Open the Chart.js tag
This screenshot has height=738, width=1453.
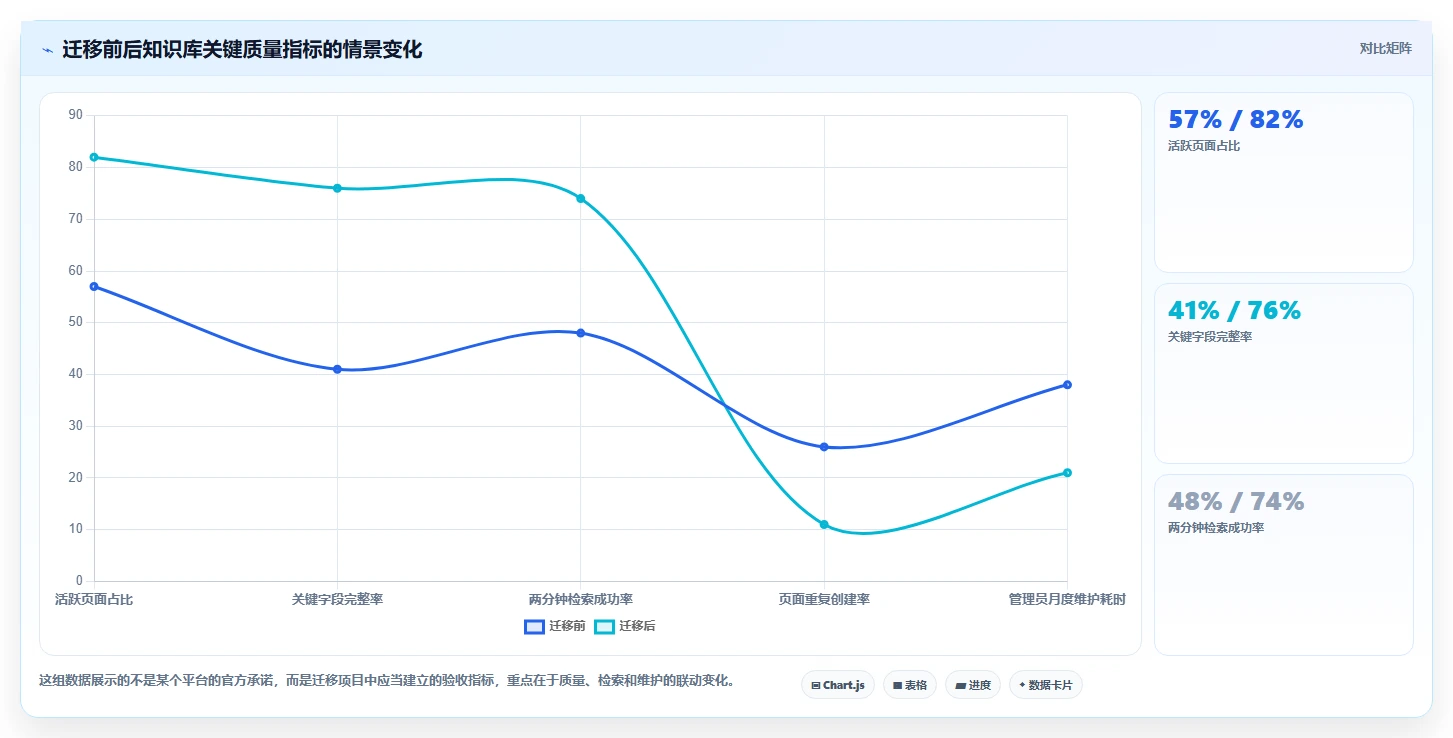click(838, 685)
